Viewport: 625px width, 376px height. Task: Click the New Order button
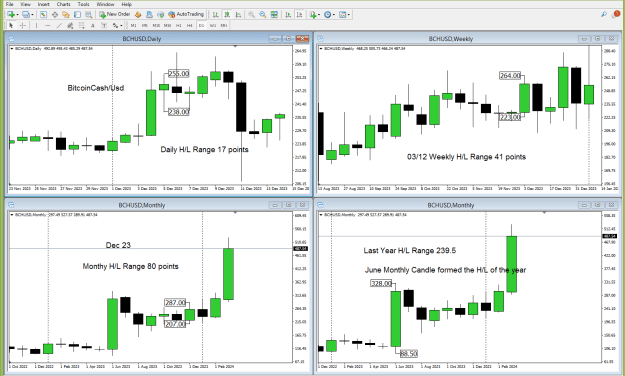tap(114, 14)
